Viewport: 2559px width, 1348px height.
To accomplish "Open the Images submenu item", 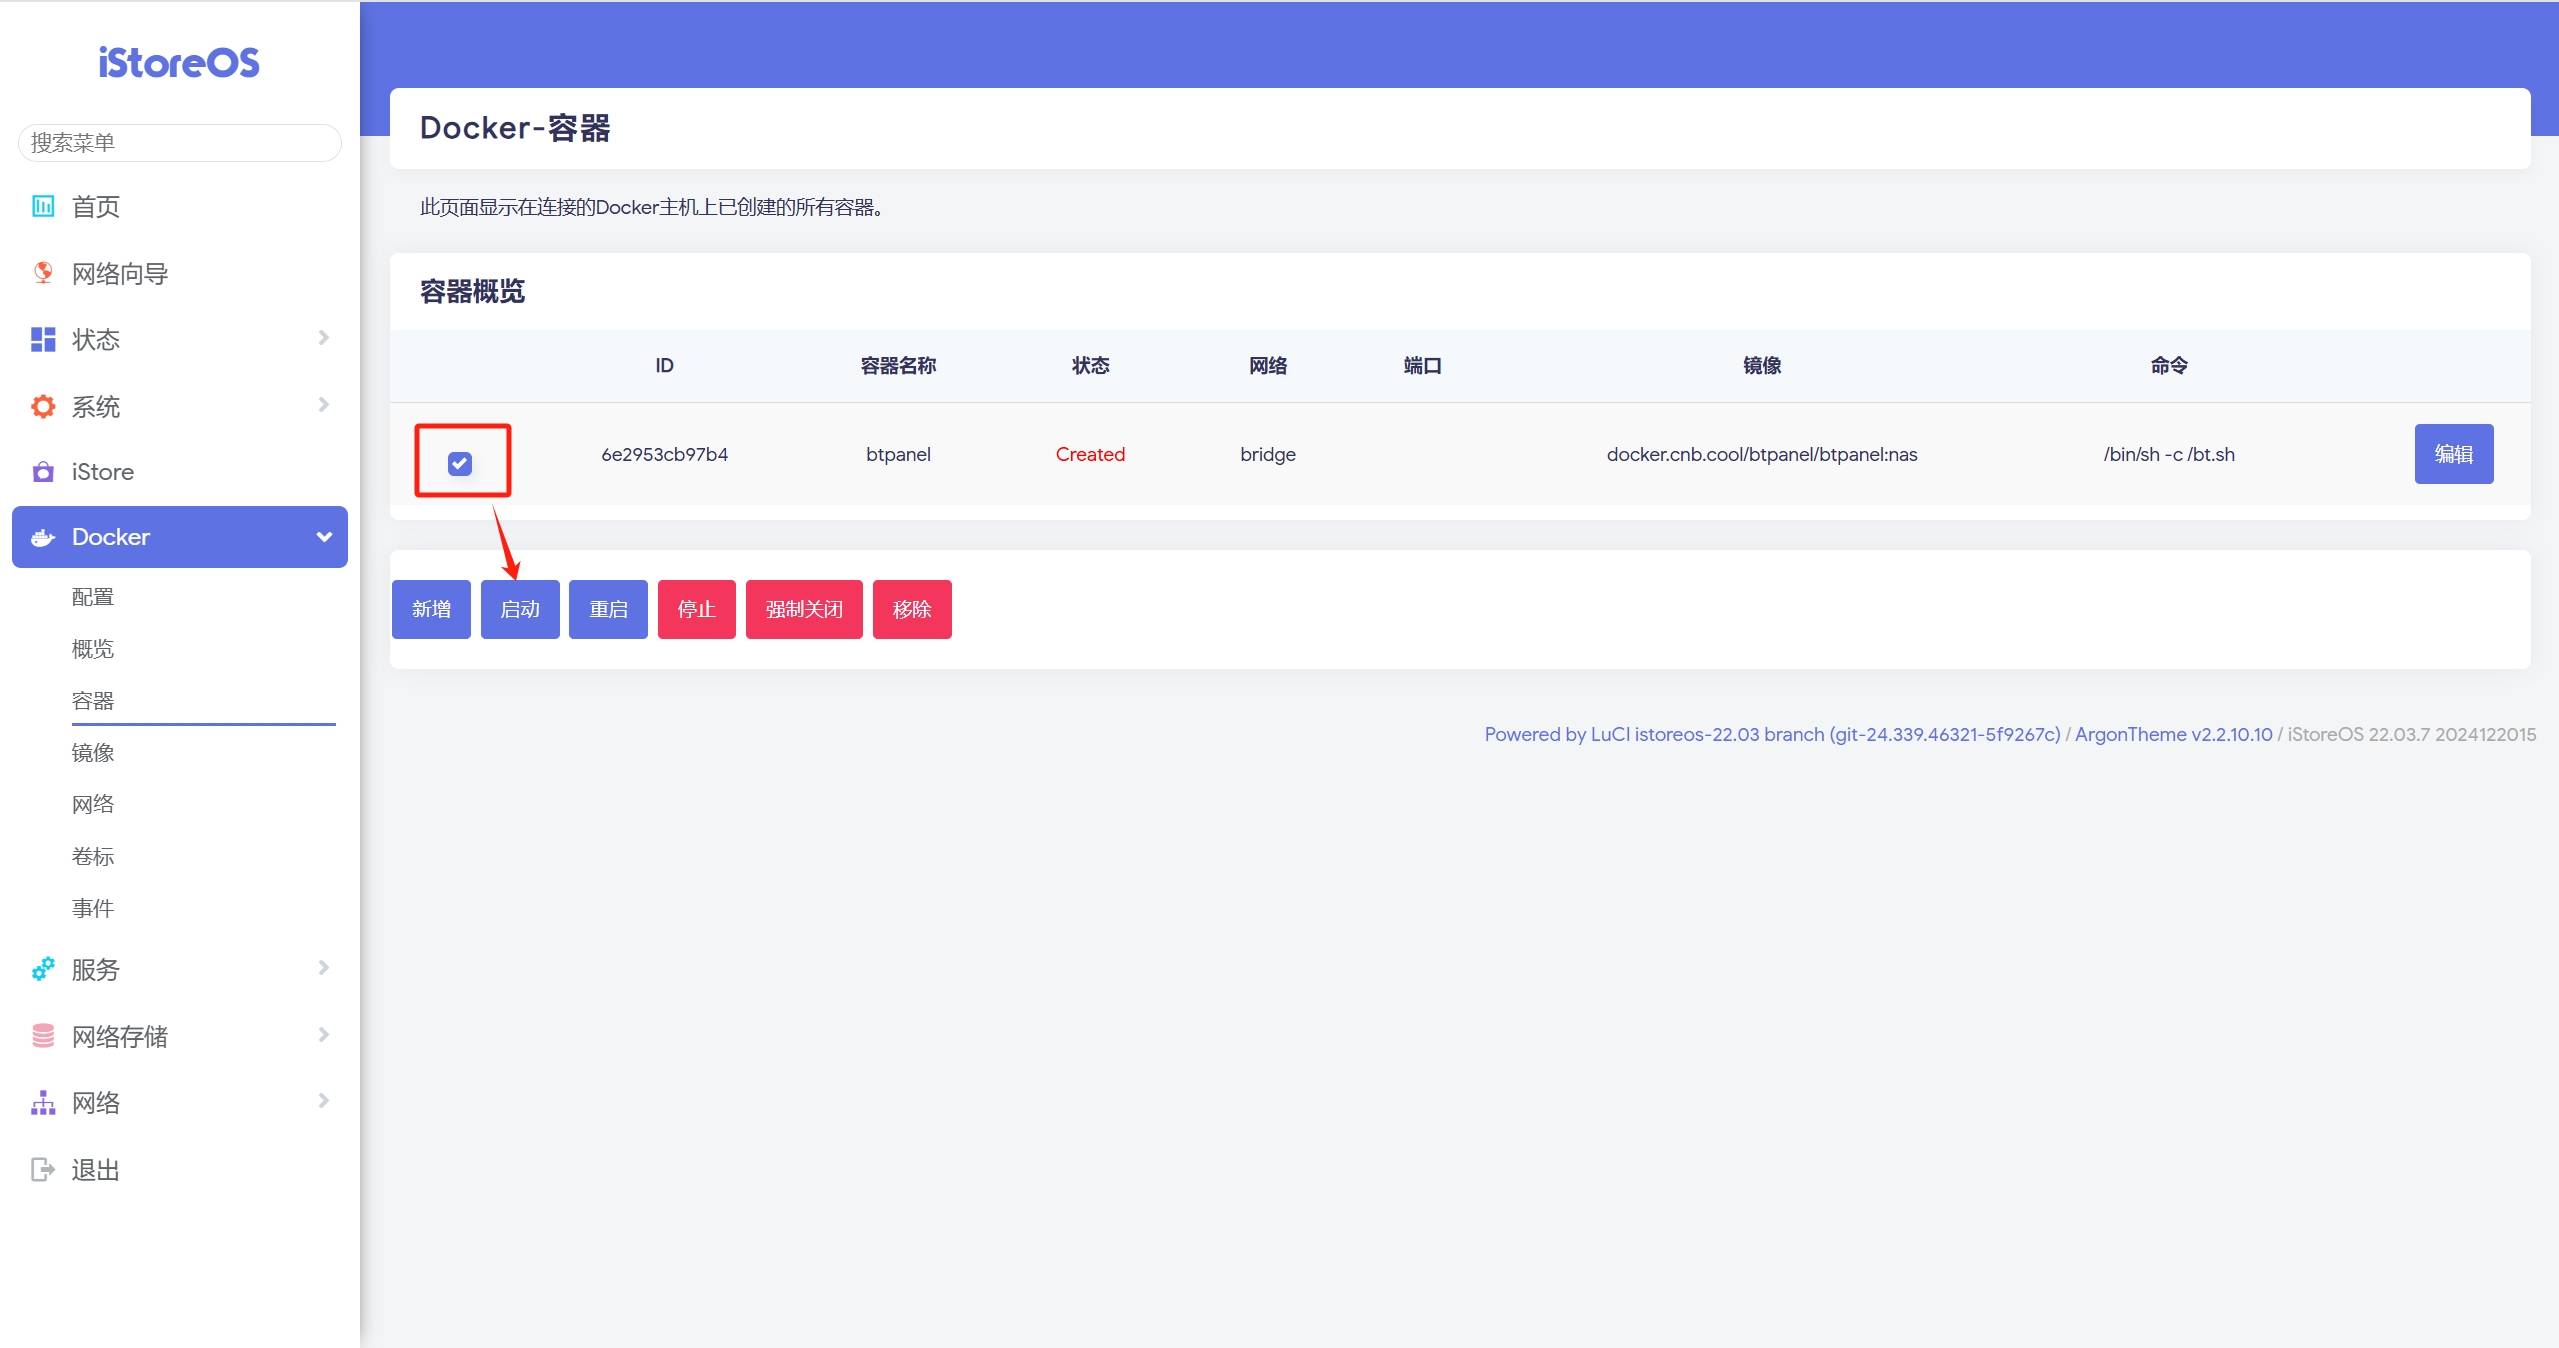I will click(93, 753).
